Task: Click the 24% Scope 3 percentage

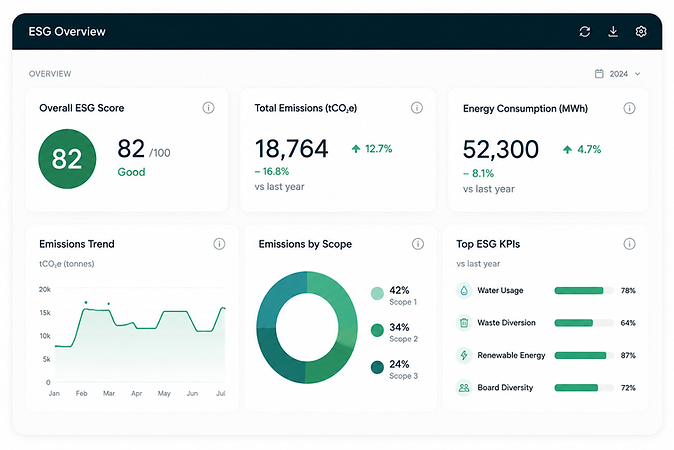Action: click(399, 364)
